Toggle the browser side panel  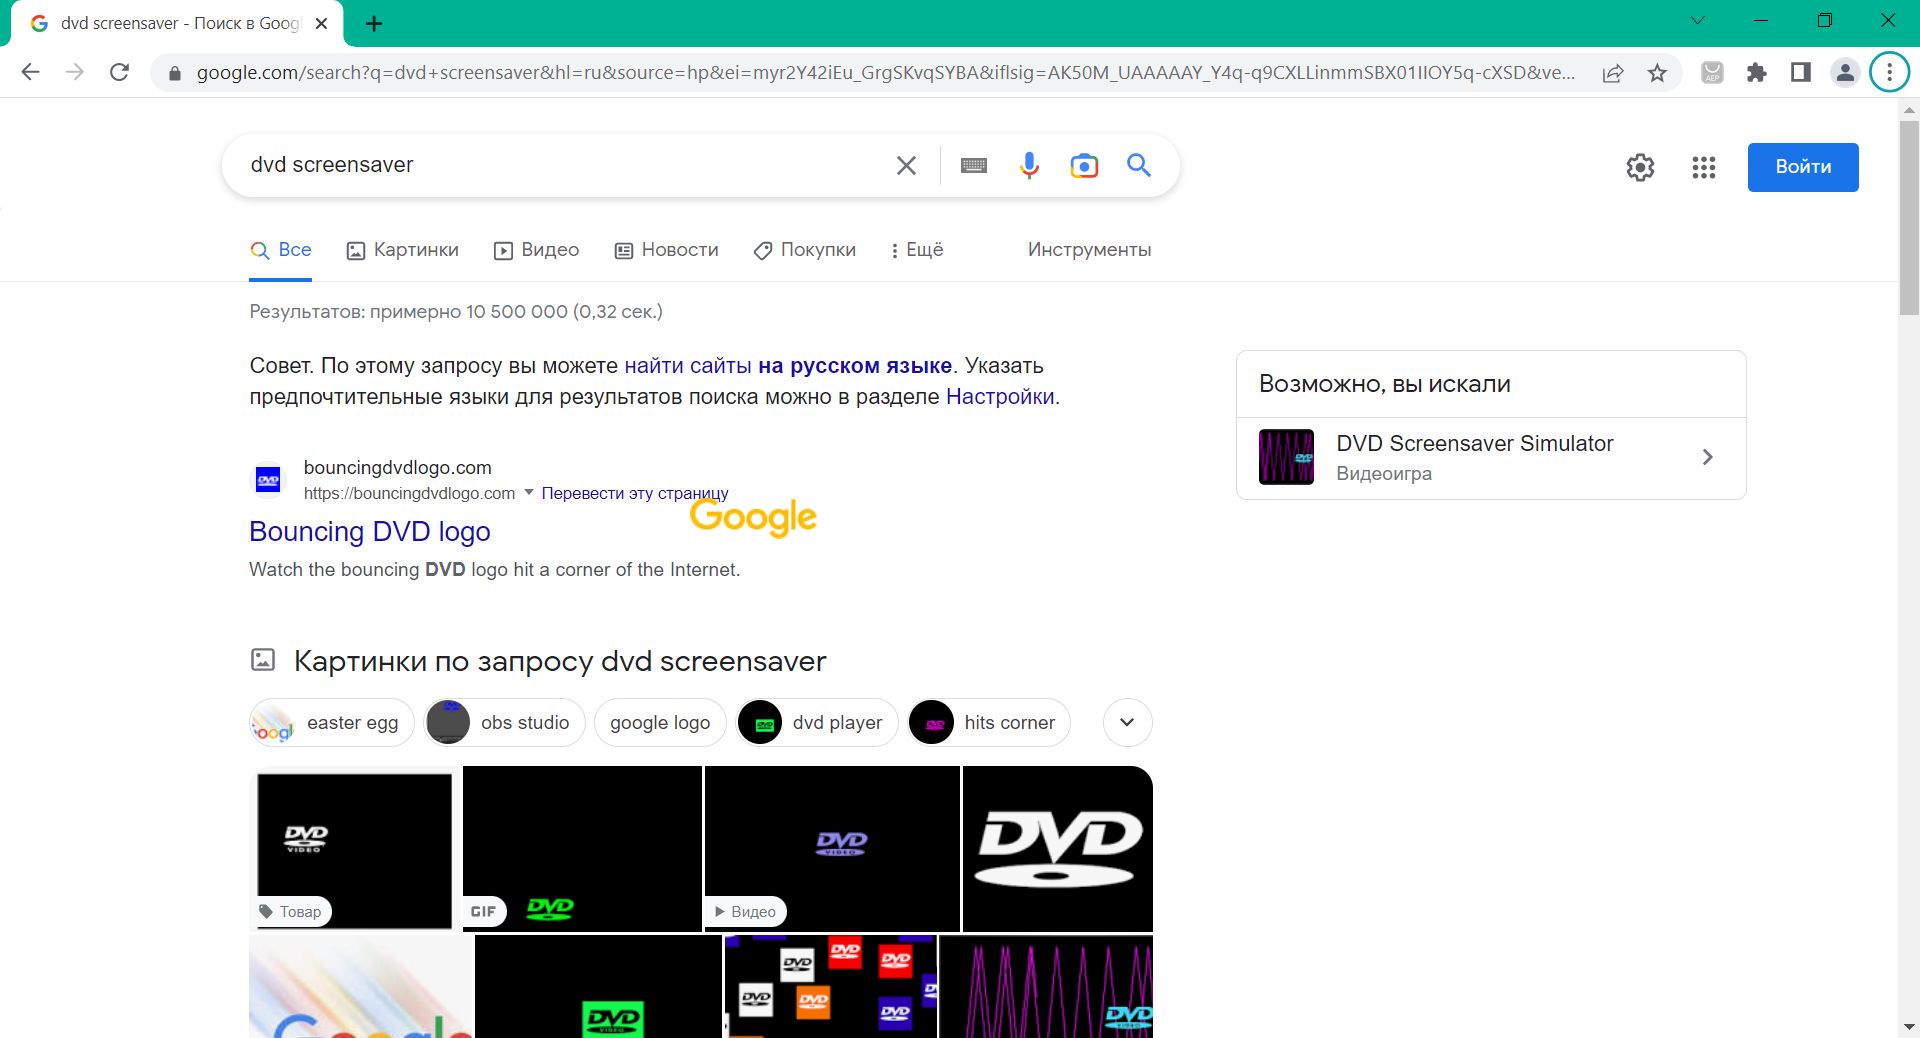1801,72
